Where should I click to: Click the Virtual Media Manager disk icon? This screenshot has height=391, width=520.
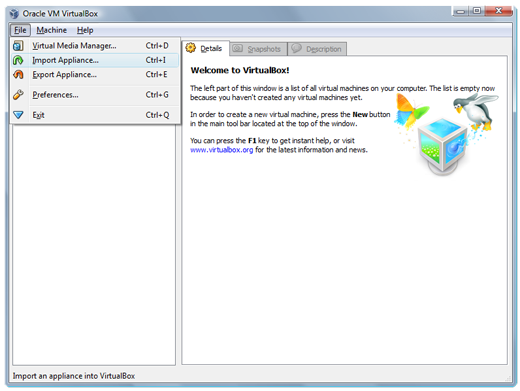pos(18,46)
